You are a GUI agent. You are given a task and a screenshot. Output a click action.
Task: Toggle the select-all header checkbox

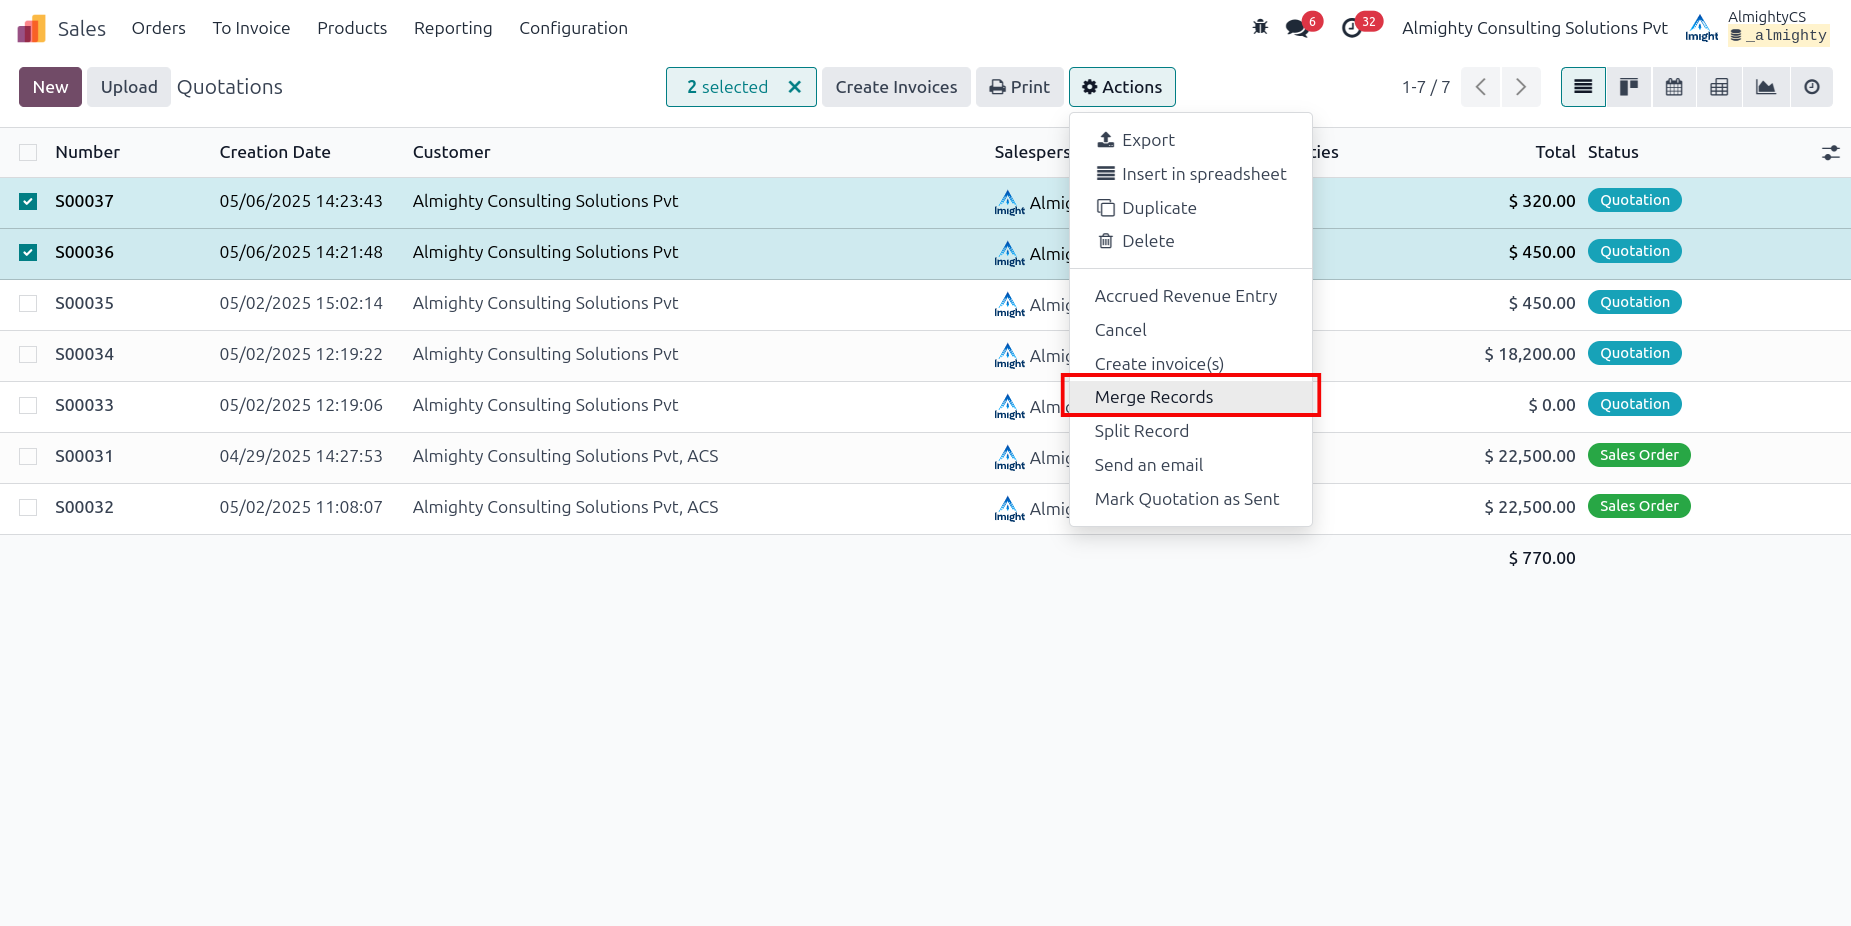(28, 153)
